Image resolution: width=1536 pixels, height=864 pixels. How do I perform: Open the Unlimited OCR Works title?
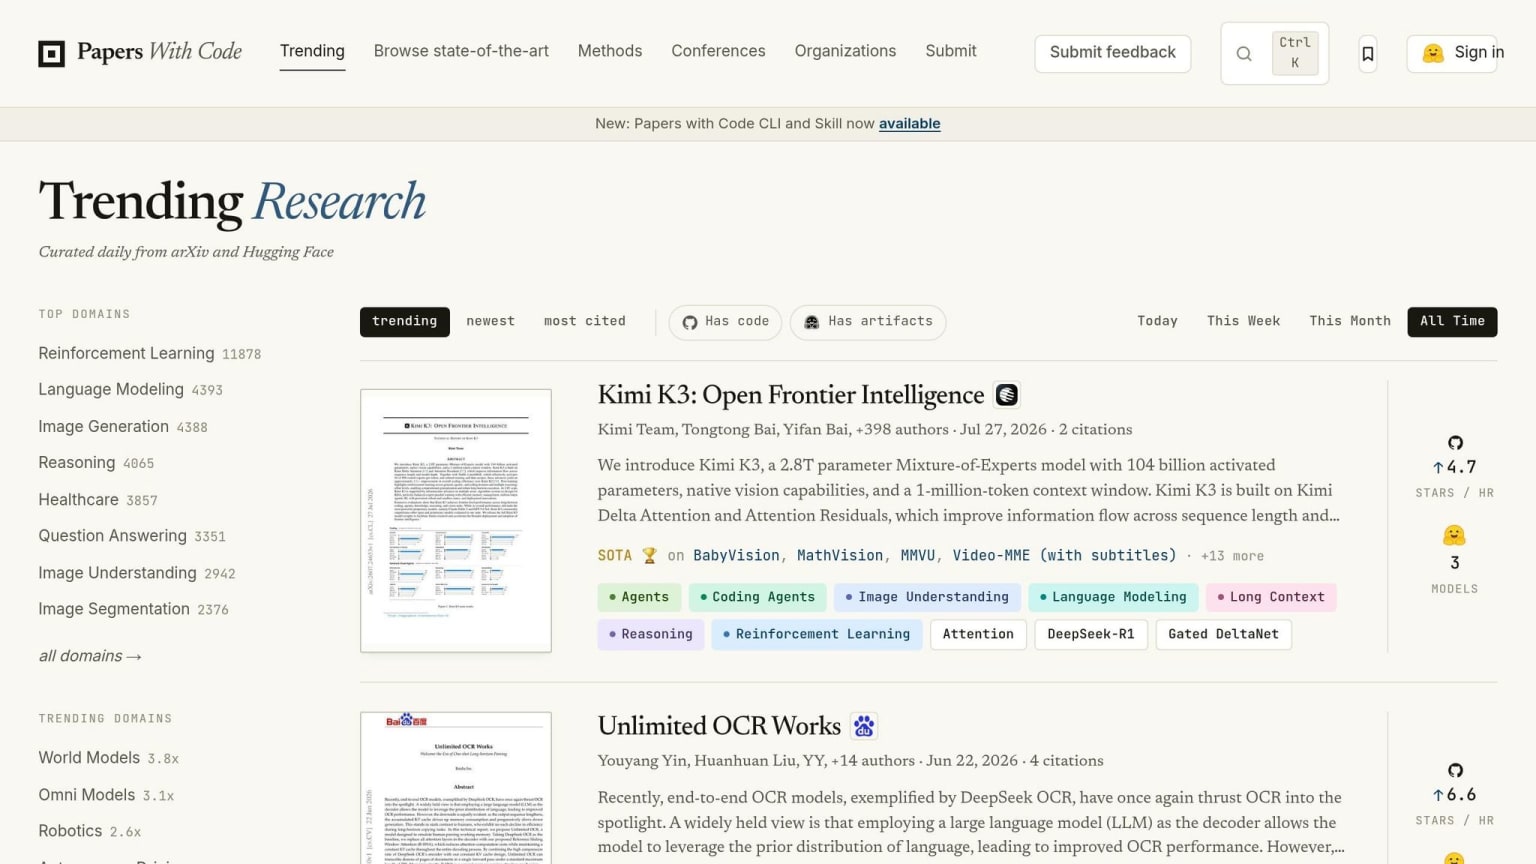pos(719,726)
